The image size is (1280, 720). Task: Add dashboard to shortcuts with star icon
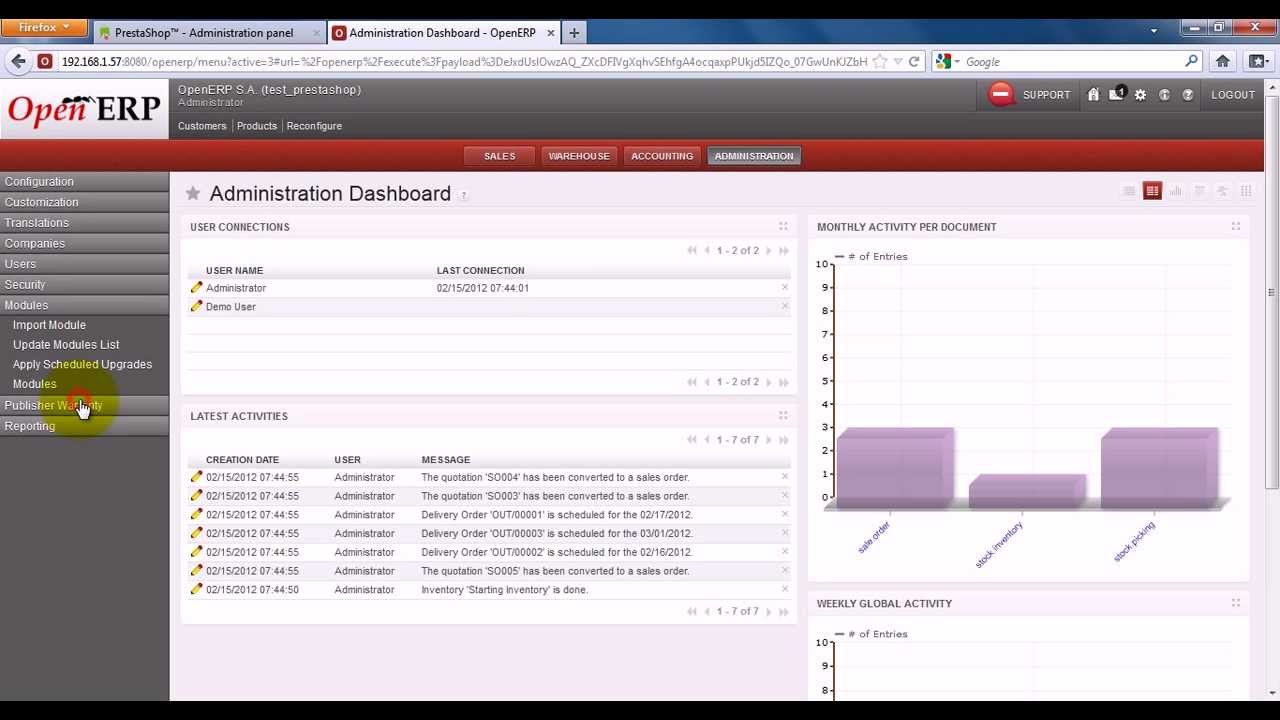click(x=193, y=193)
